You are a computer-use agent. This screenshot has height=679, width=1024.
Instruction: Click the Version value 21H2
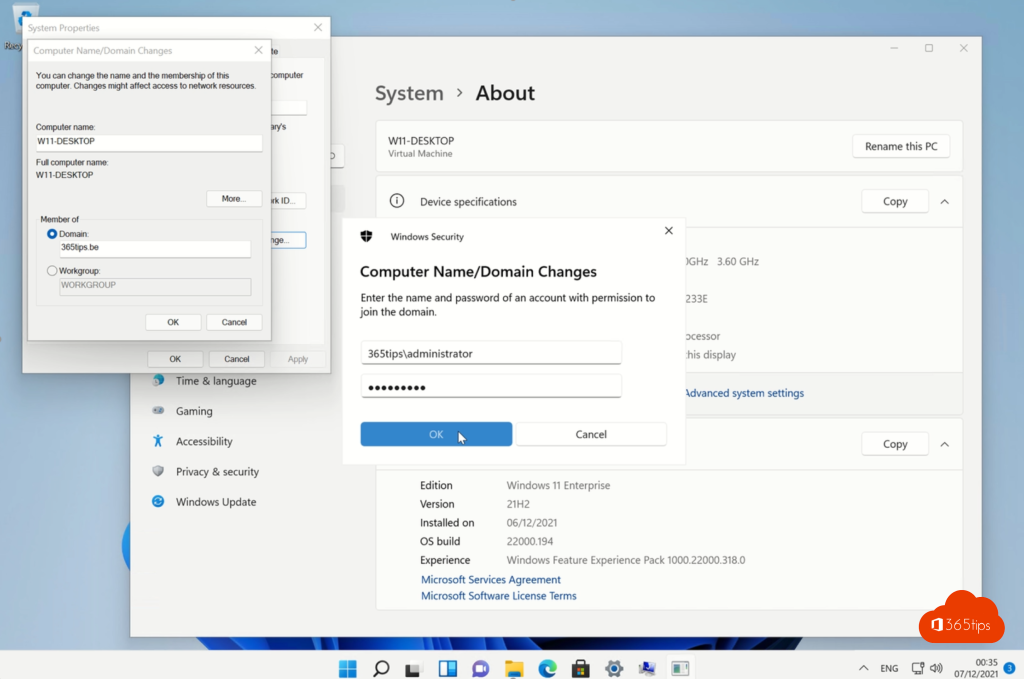(x=518, y=504)
